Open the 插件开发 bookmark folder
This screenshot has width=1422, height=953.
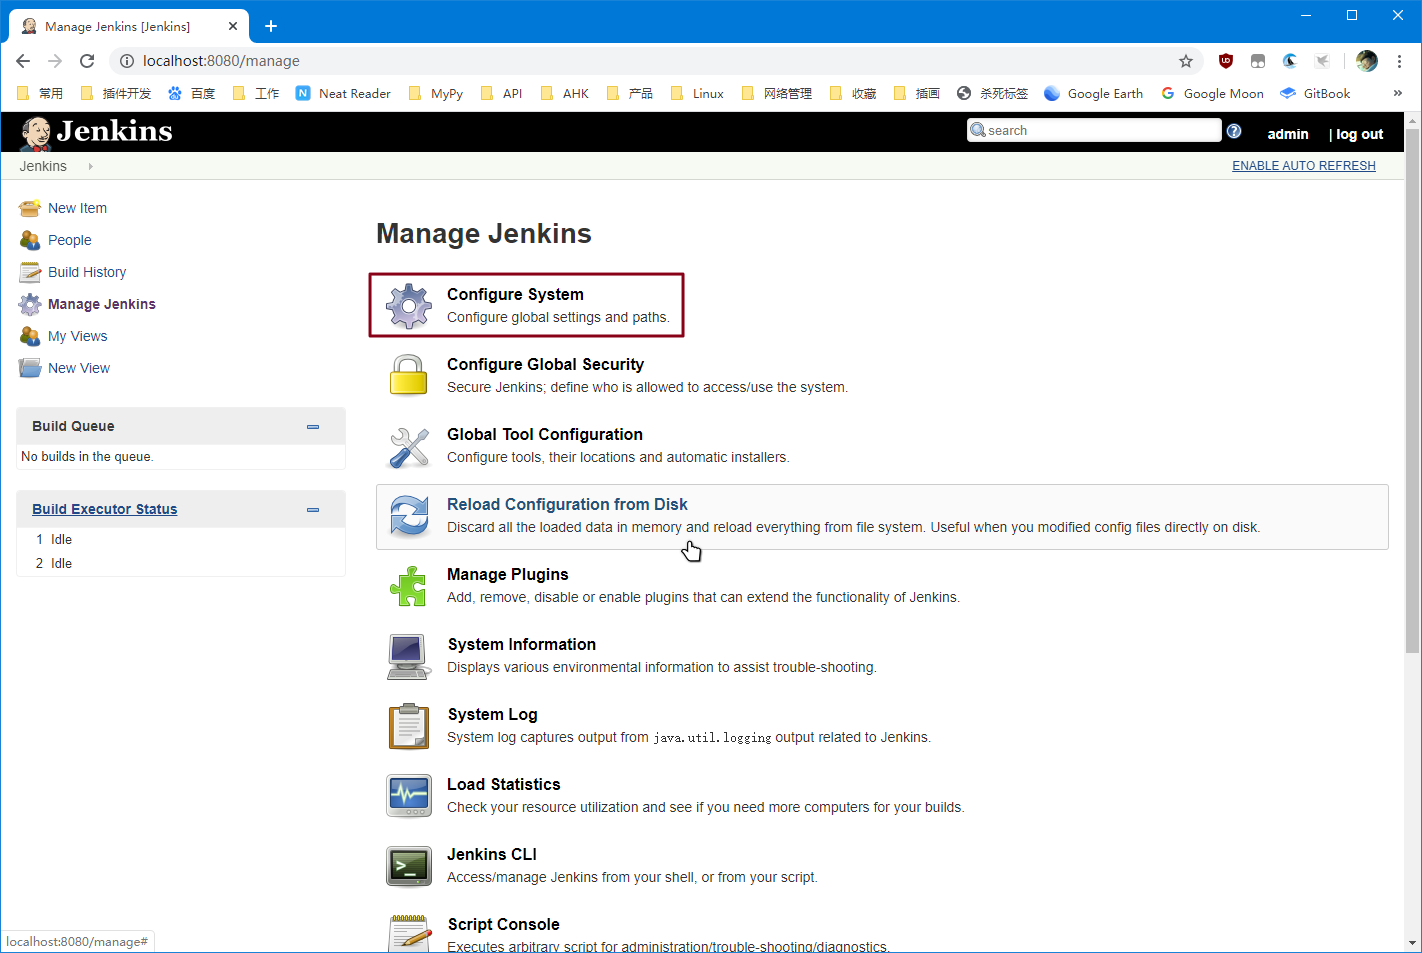pos(115,93)
